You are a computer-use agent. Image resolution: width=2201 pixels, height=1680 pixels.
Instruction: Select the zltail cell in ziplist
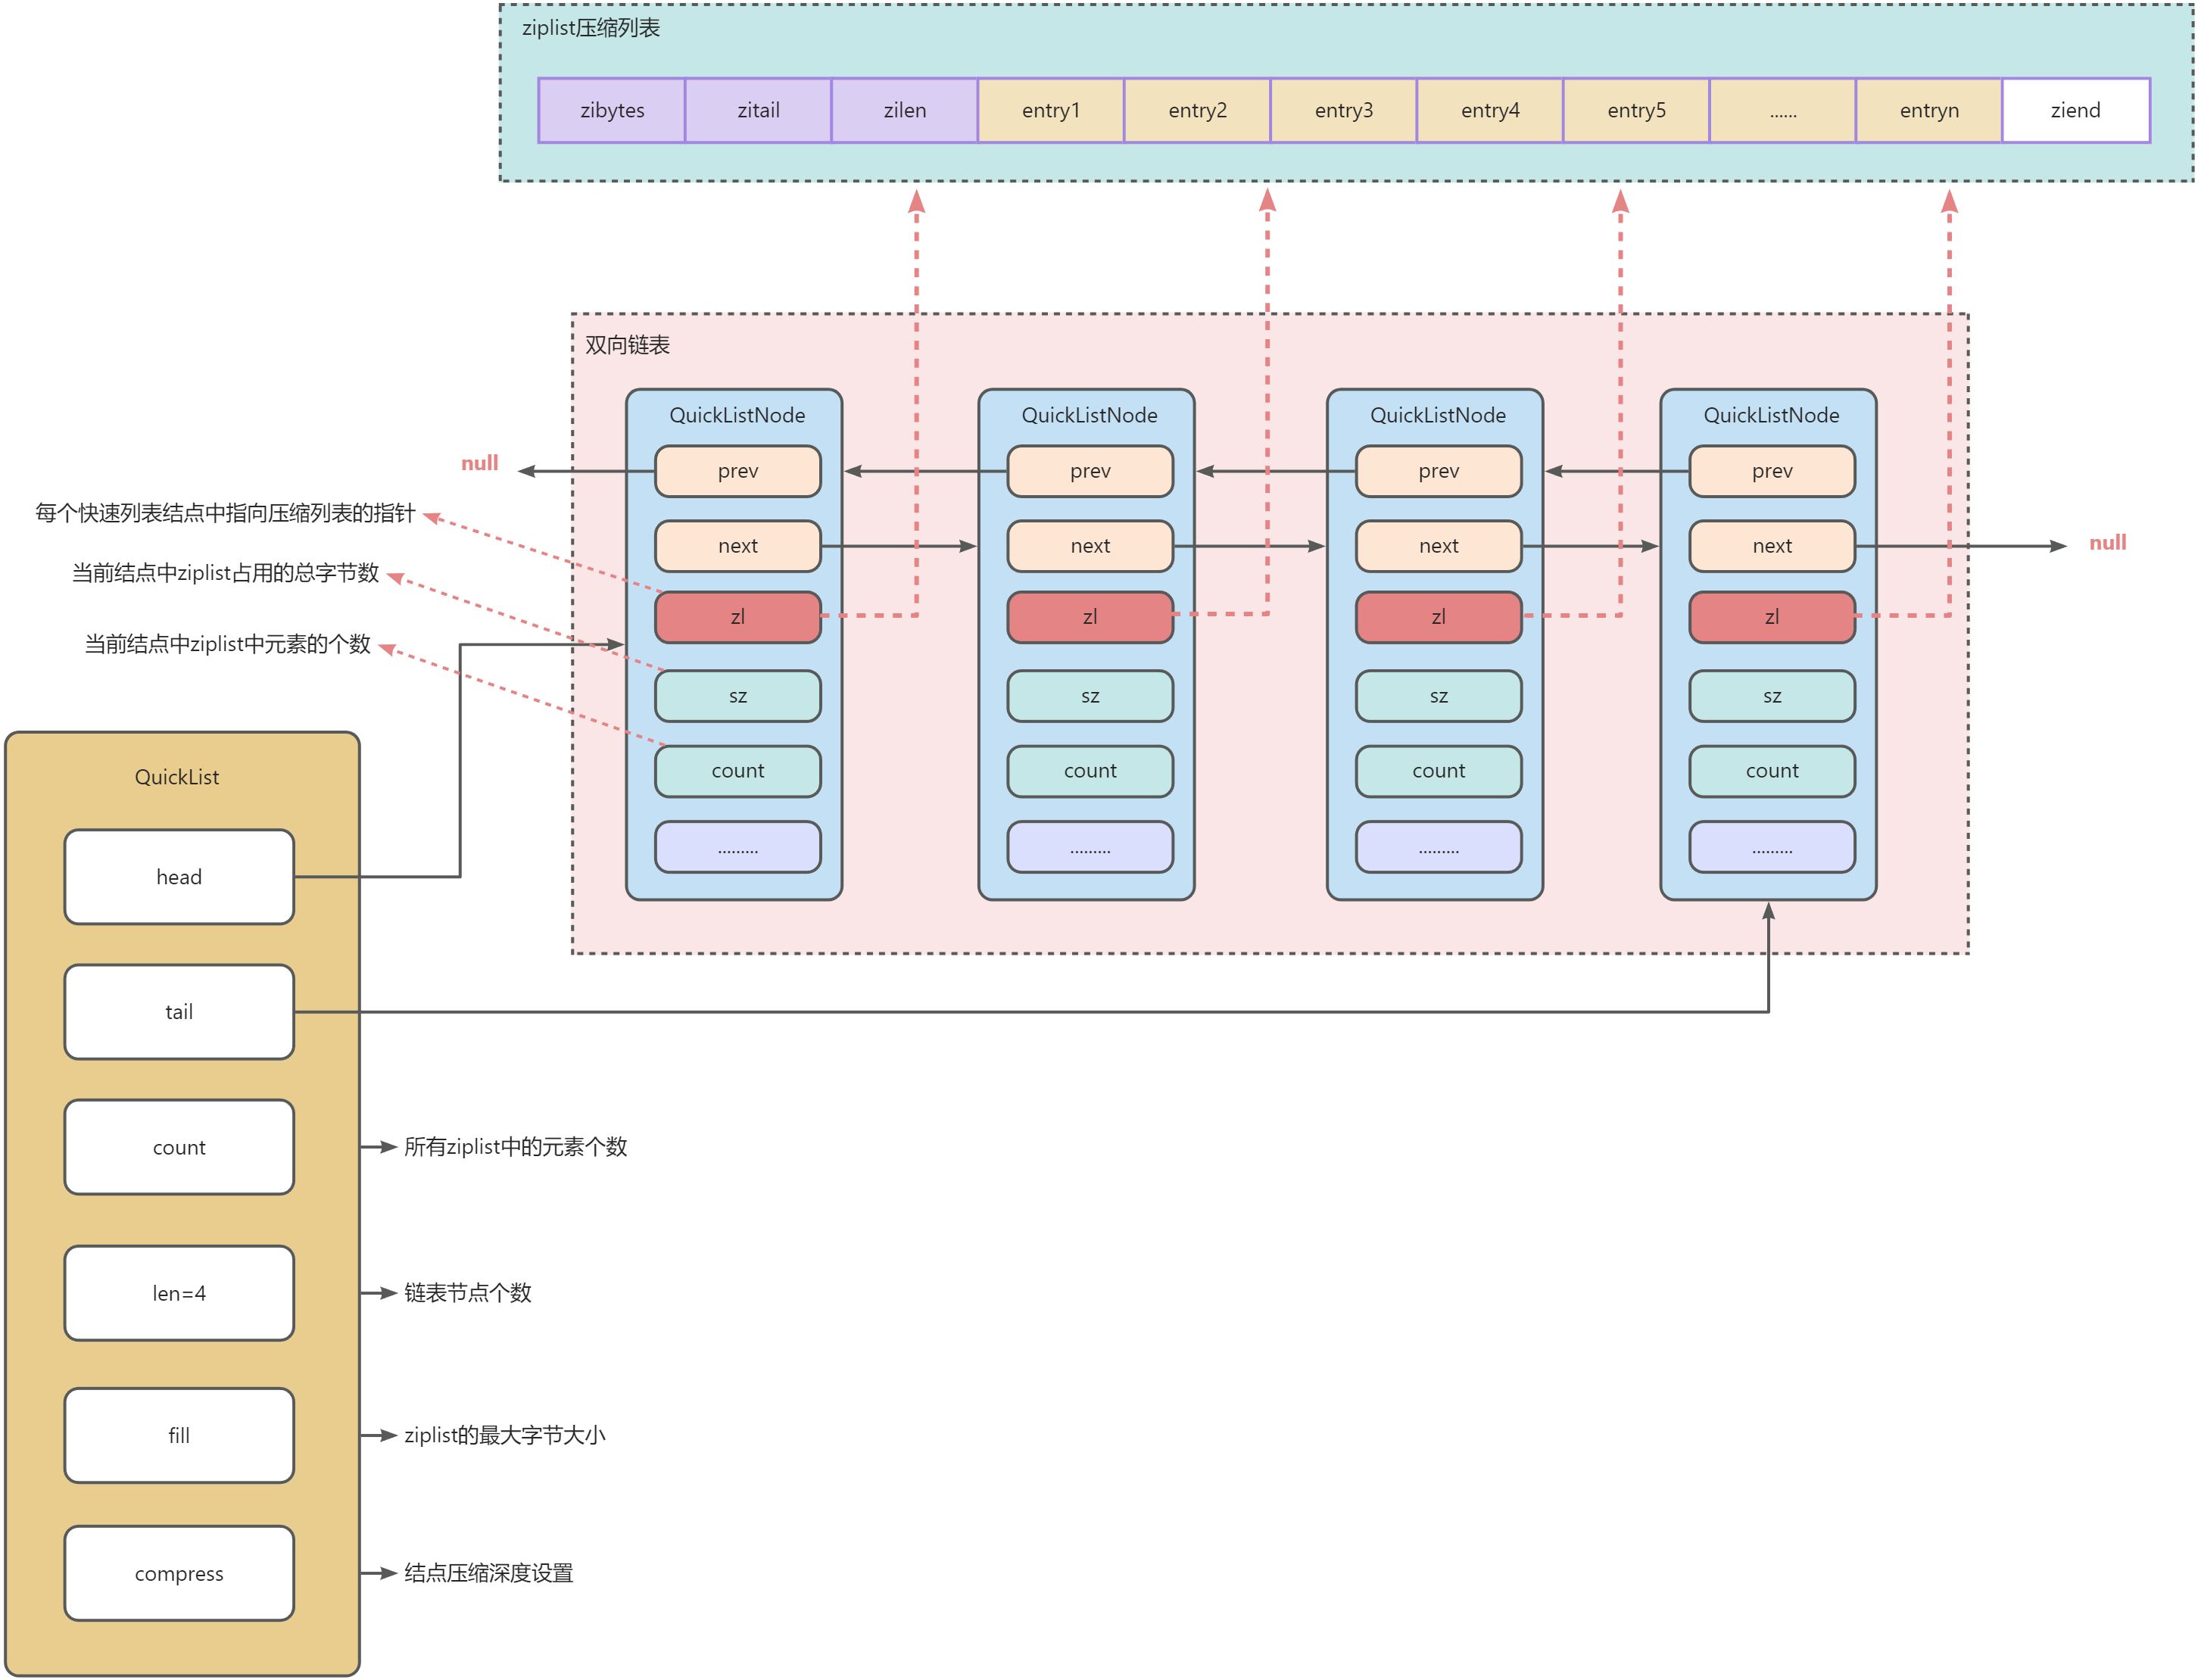[x=758, y=111]
